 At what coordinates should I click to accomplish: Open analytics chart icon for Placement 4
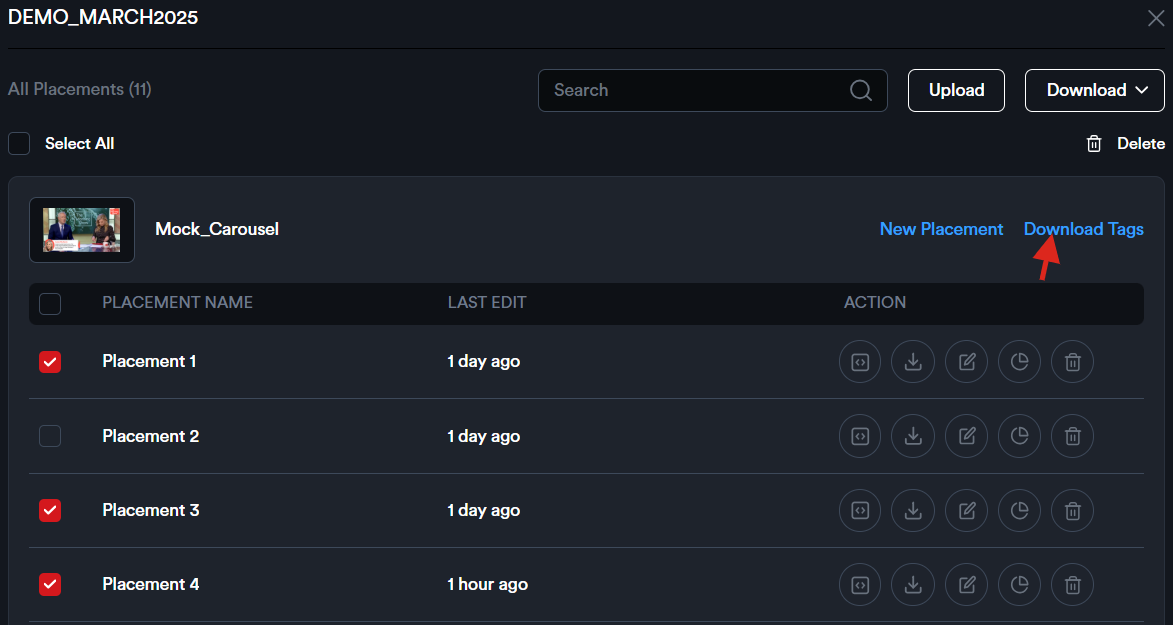[1019, 584]
